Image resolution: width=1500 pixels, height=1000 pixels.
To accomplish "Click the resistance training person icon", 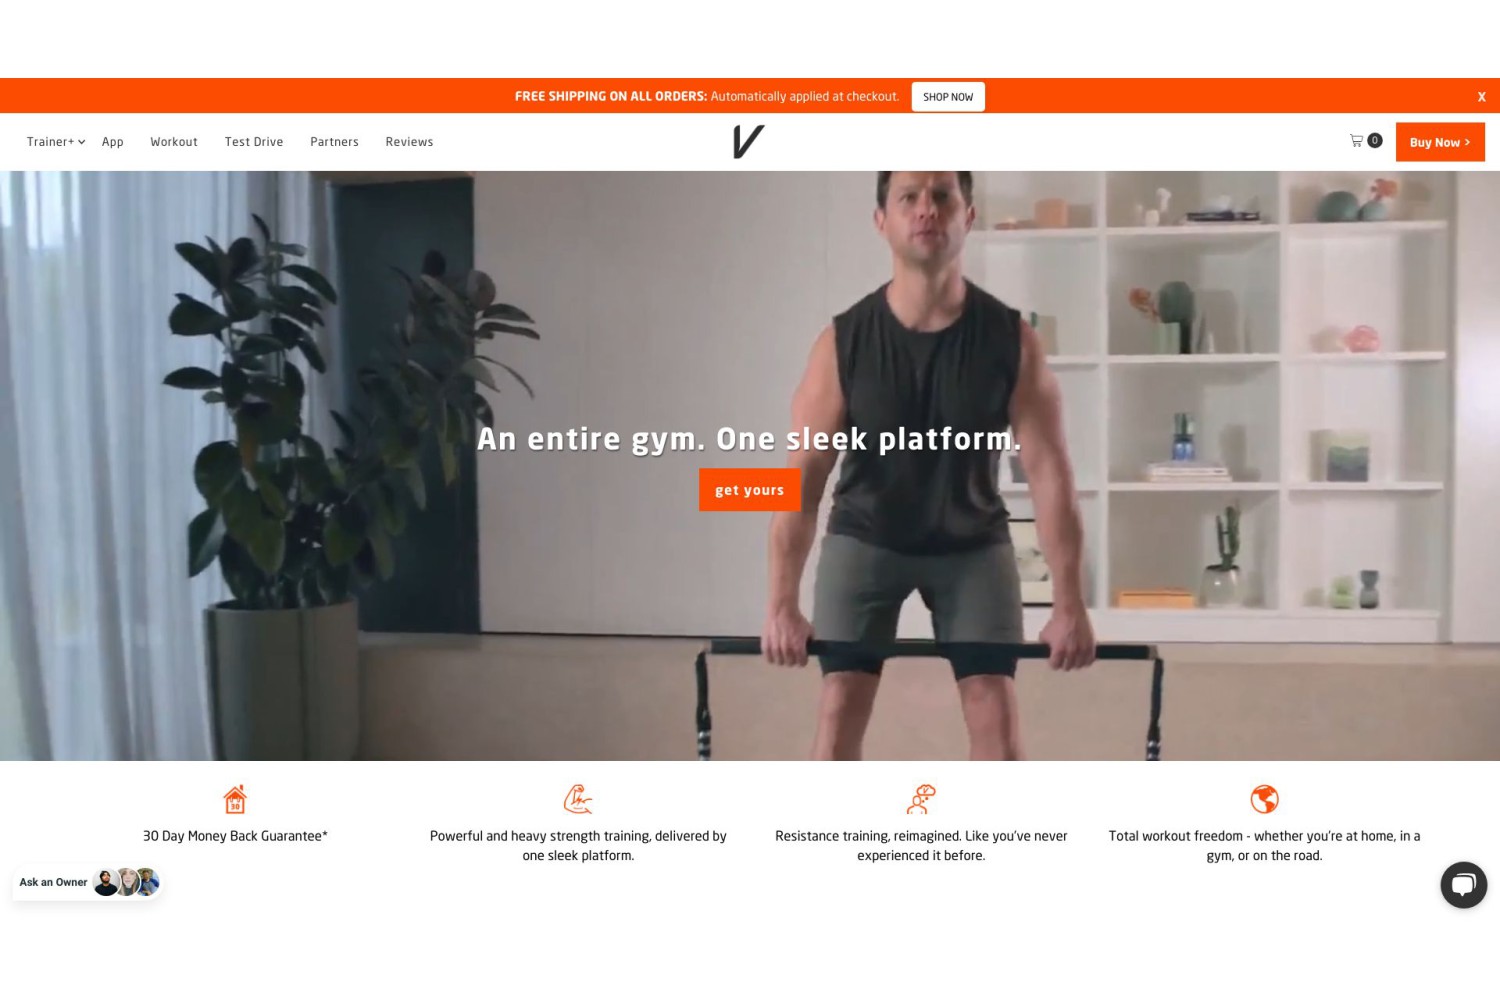I will click(x=921, y=799).
